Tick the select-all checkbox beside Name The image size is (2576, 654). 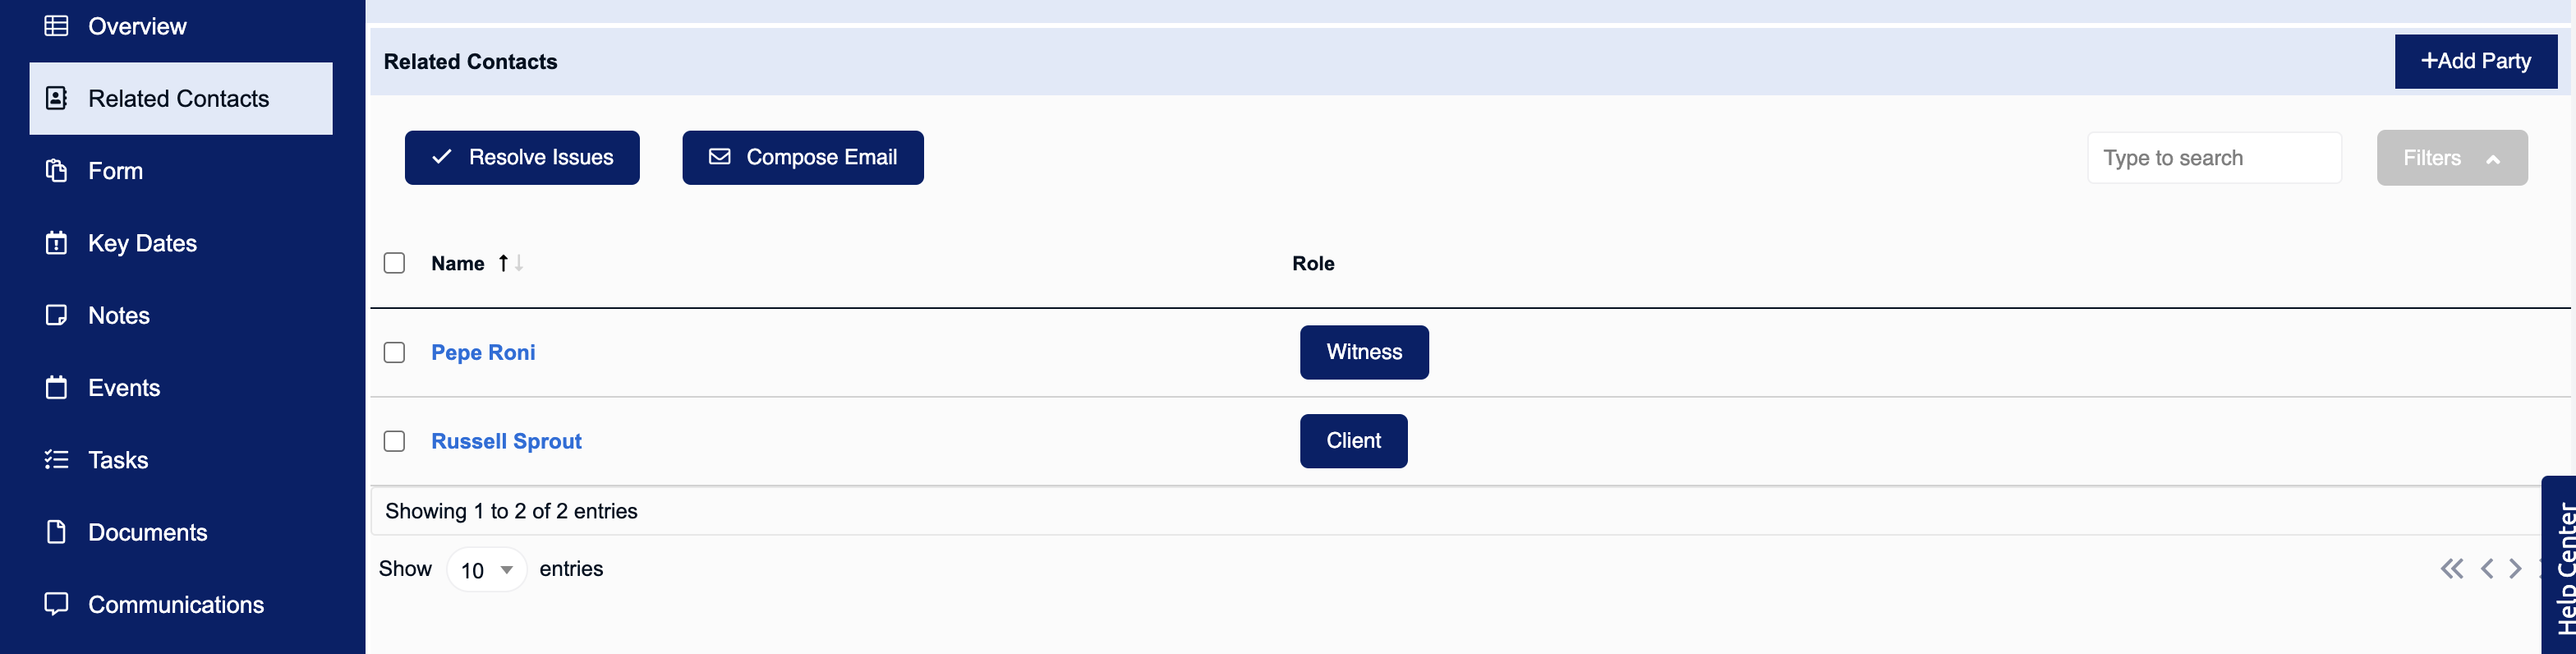click(394, 263)
